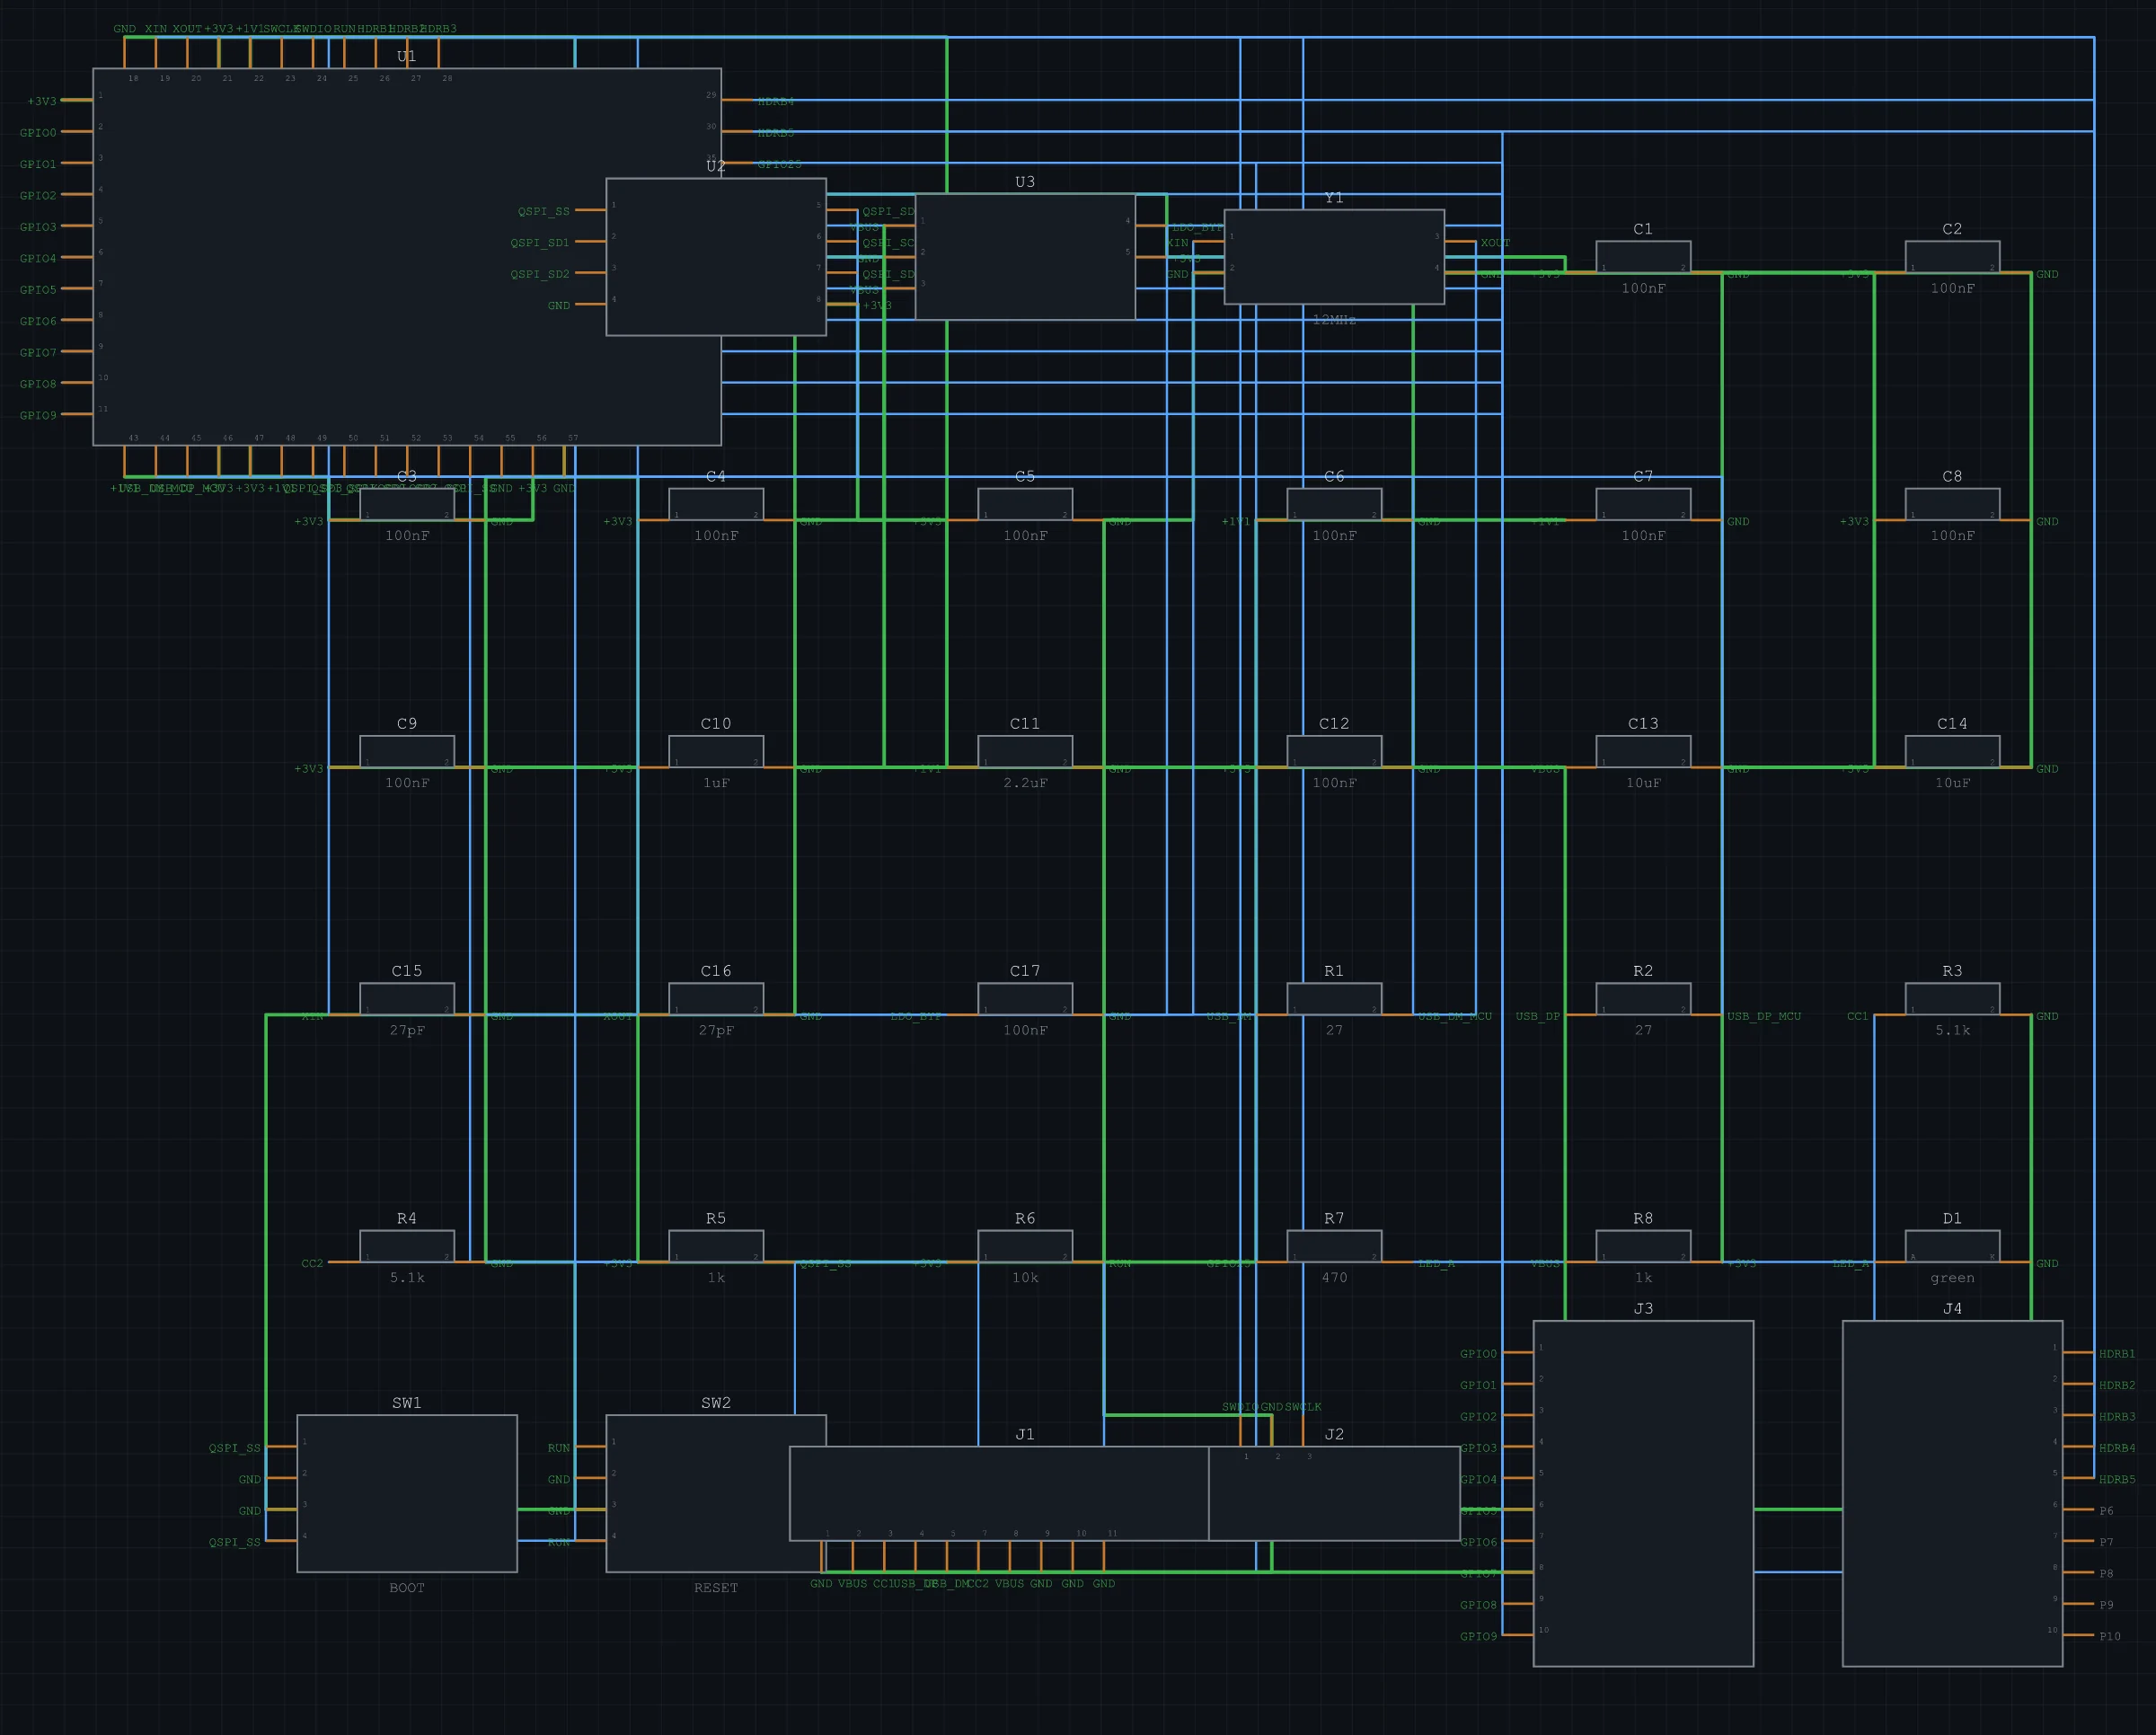2156x1735 pixels.
Task: Select capacitor C2 symbol
Action: click(1952, 257)
